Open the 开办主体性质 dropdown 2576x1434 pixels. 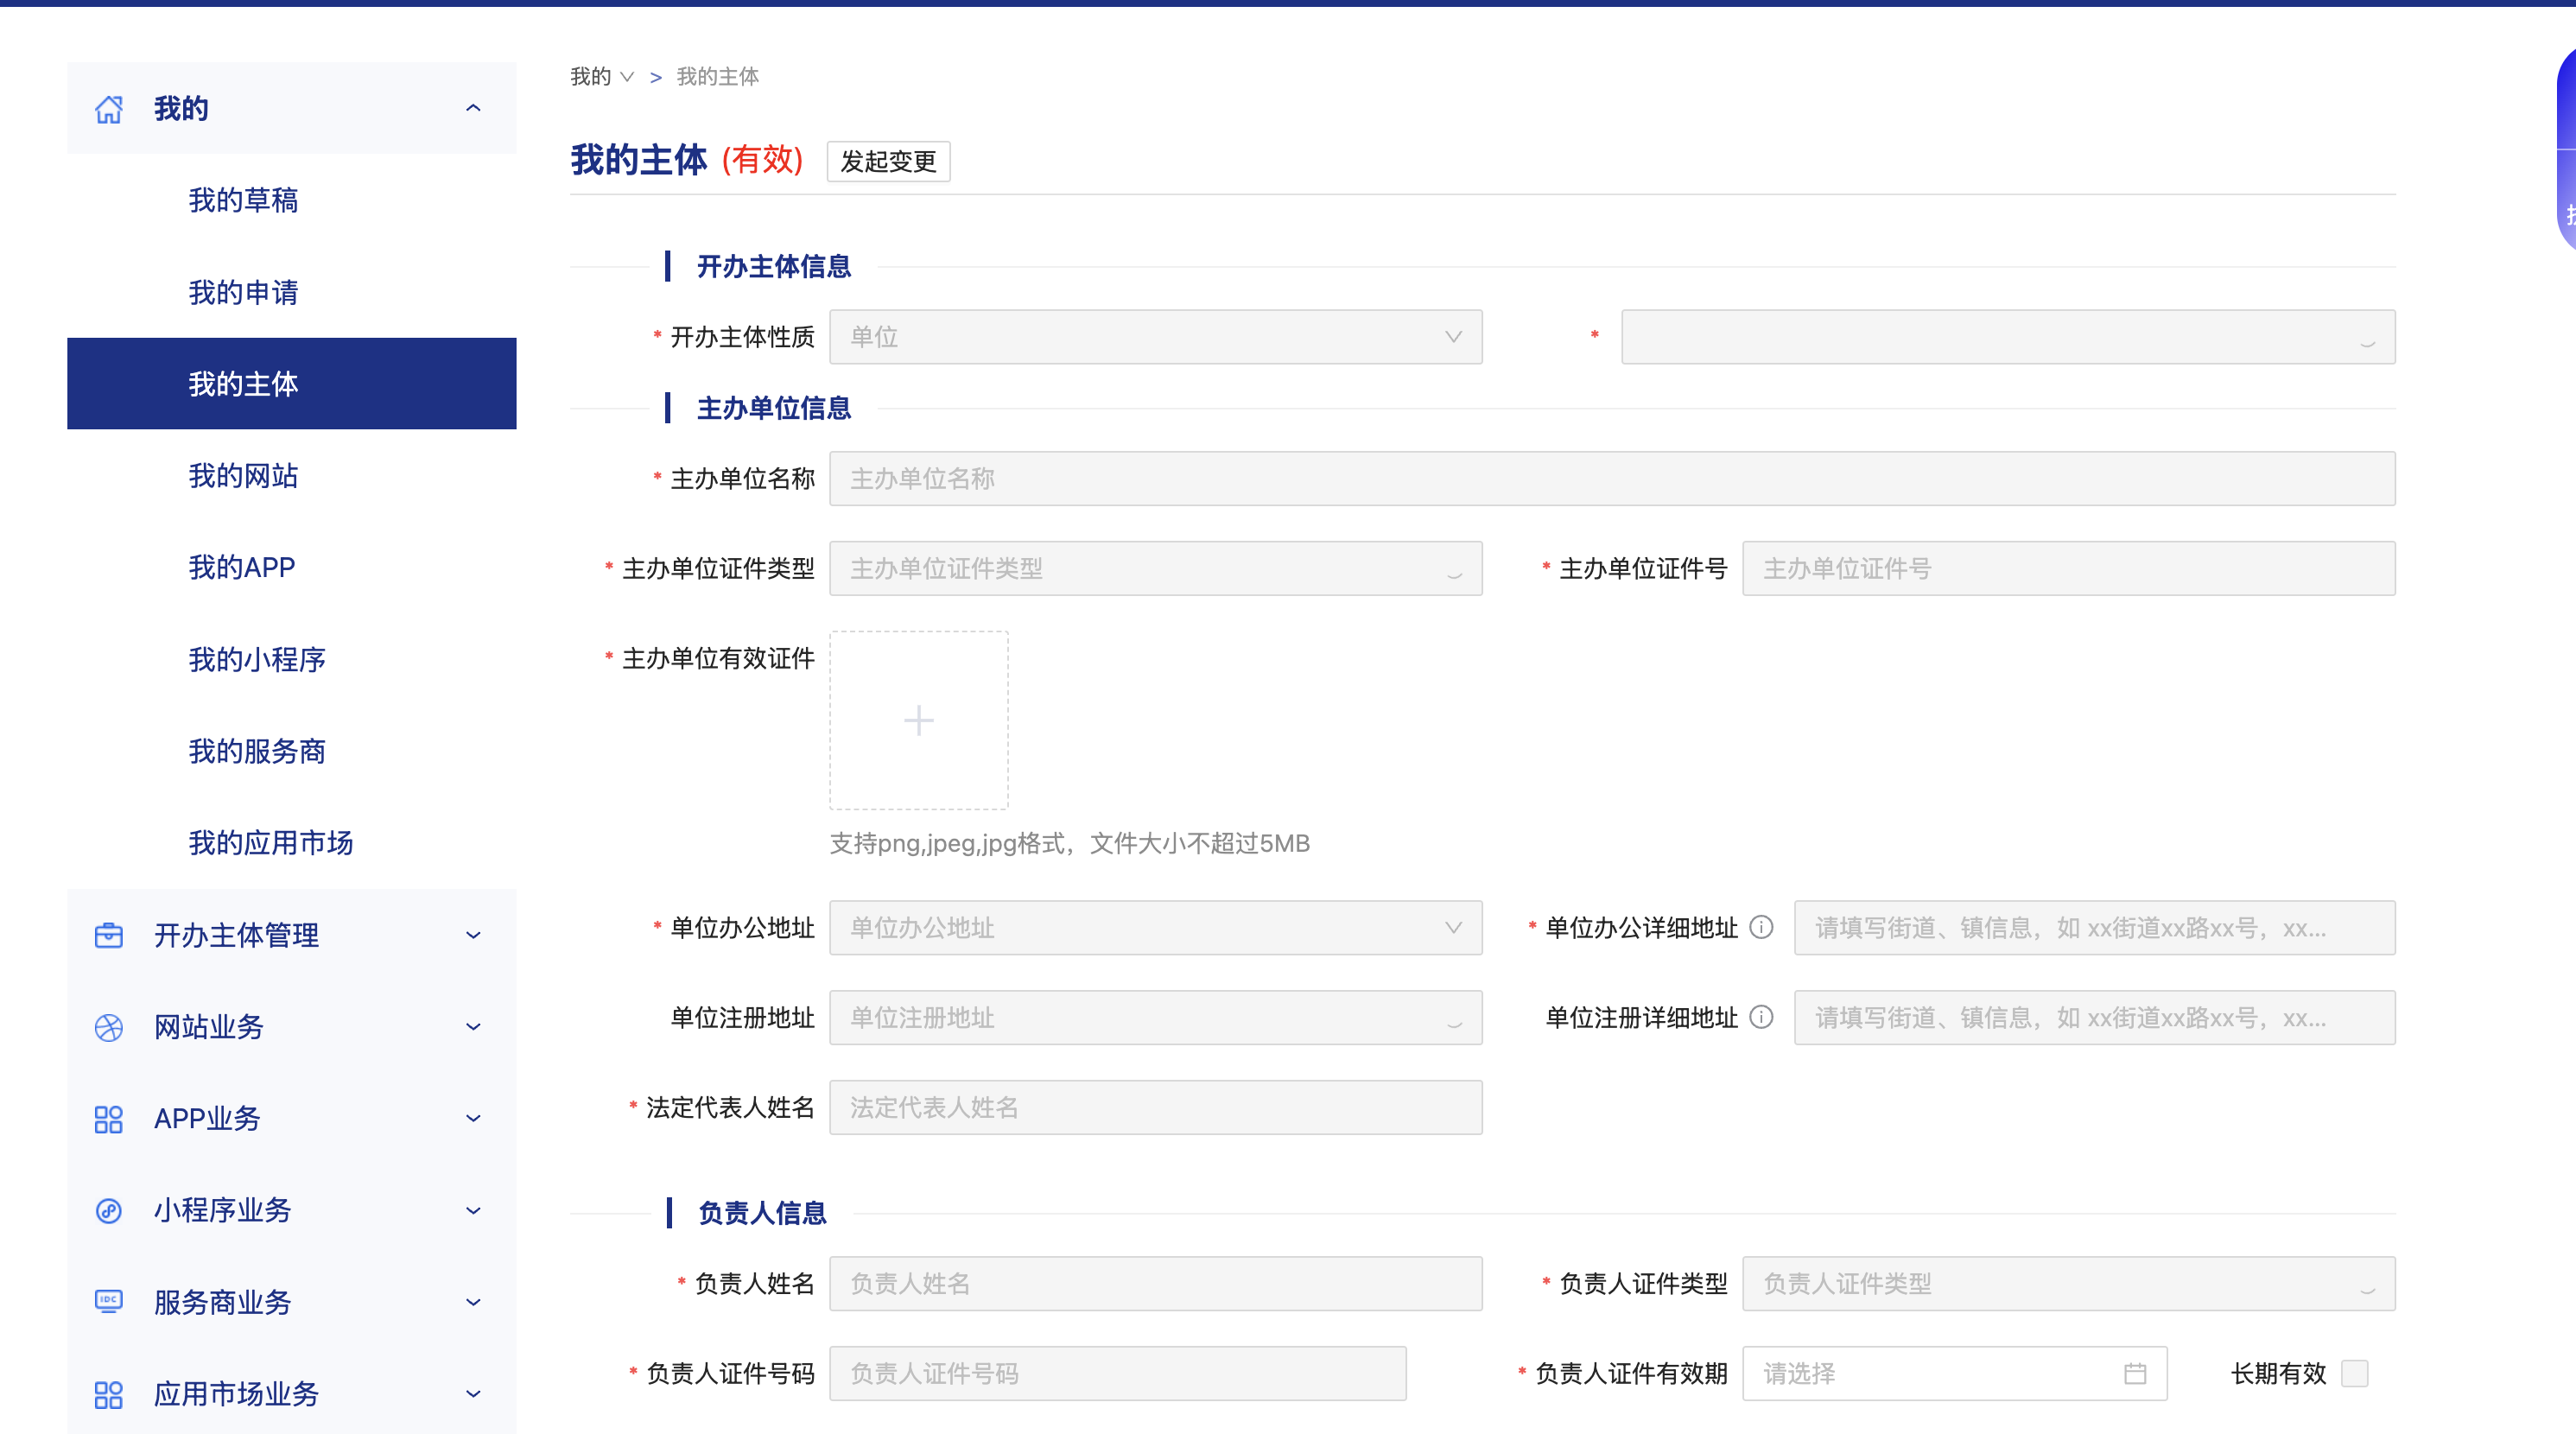point(1155,337)
